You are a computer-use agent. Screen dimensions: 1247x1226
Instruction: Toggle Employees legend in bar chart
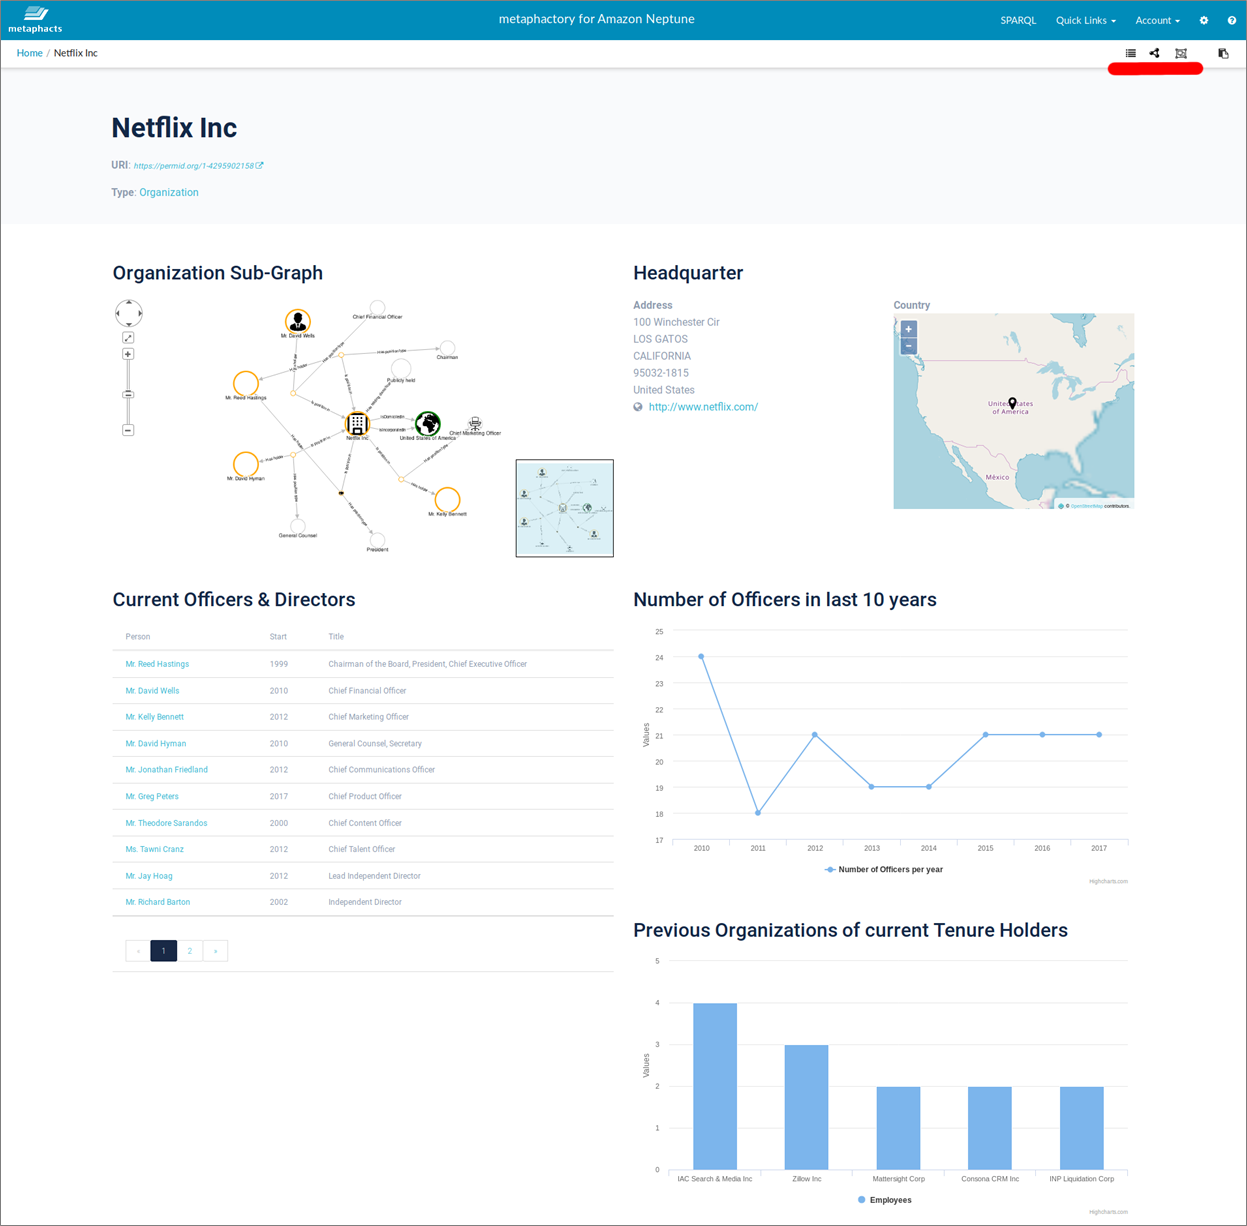tap(885, 1200)
